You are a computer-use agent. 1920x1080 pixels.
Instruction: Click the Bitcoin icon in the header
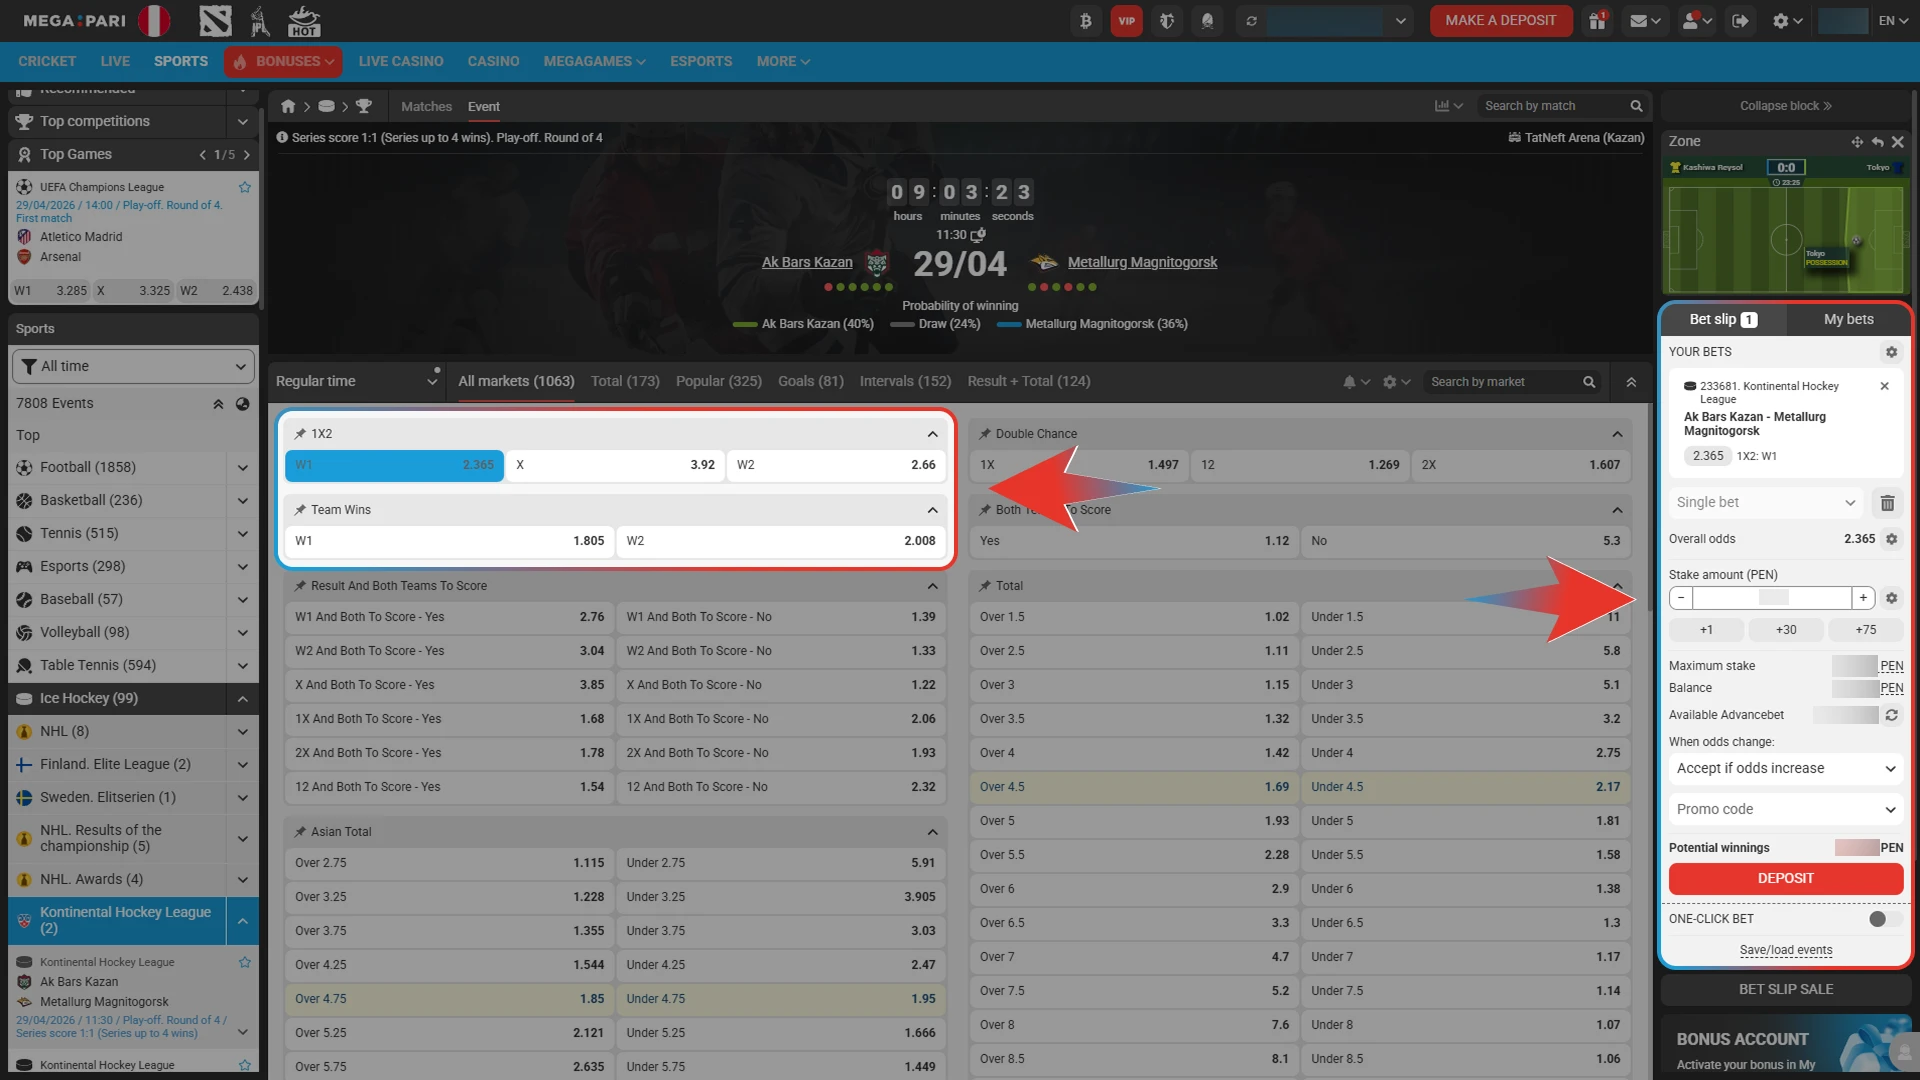[1085, 21]
